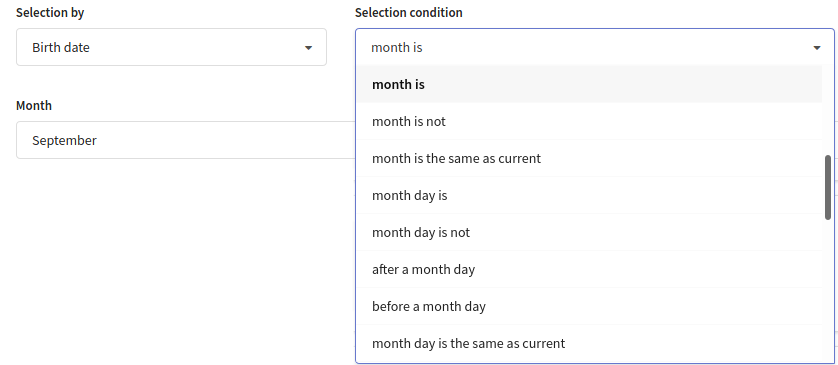The width and height of the screenshot is (838, 365).
Task: Choose the highlighted "month is" list option
Action: tap(589, 84)
